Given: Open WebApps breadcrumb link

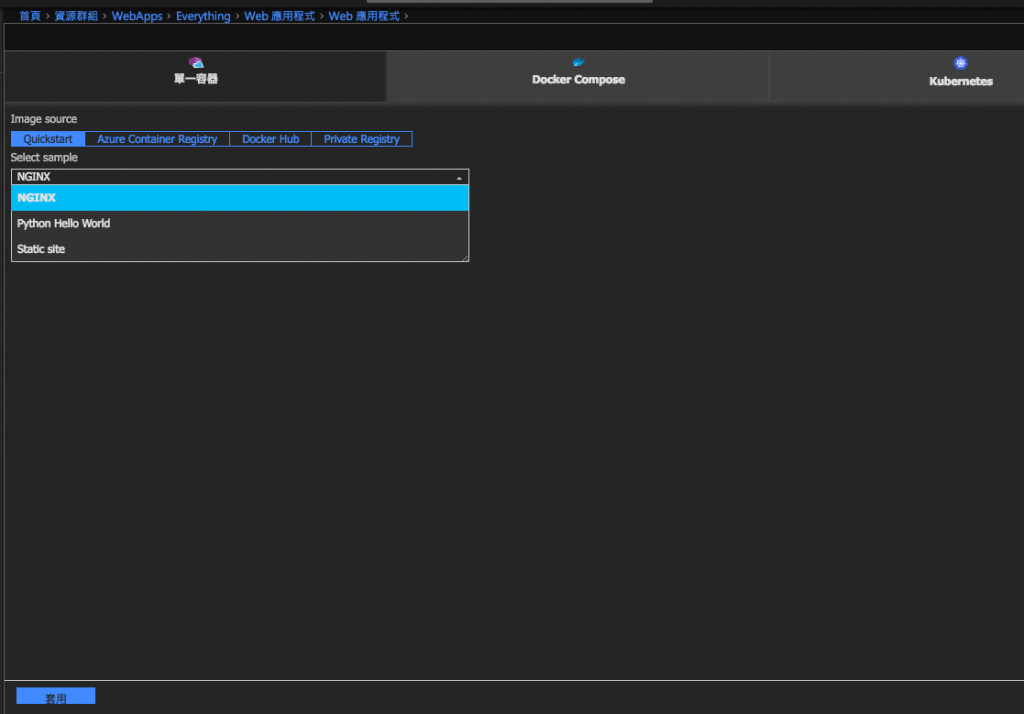Looking at the screenshot, I should pyautogui.click(x=136, y=16).
